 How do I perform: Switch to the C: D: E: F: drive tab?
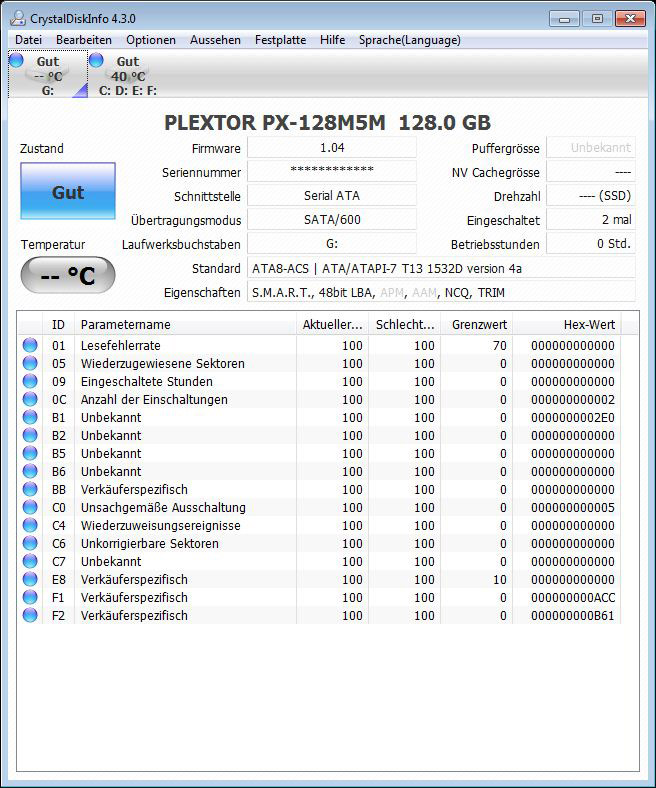coord(128,75)
